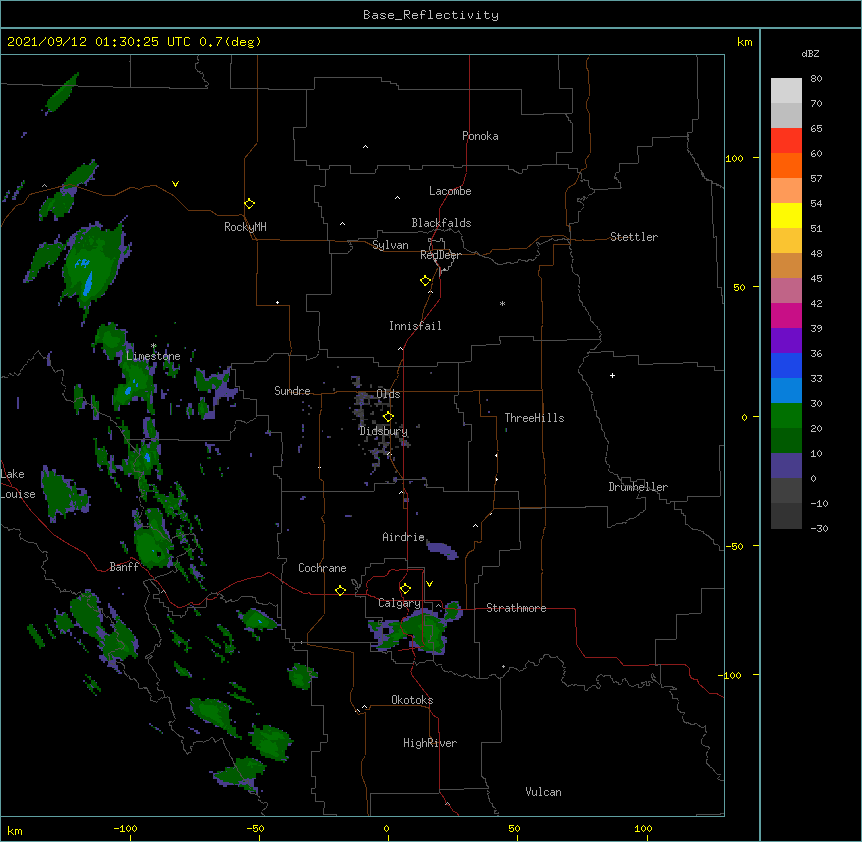Click the blue 36 dBZ legend swatch
Screen dimensions: 862x842
[x=786, y=365]
